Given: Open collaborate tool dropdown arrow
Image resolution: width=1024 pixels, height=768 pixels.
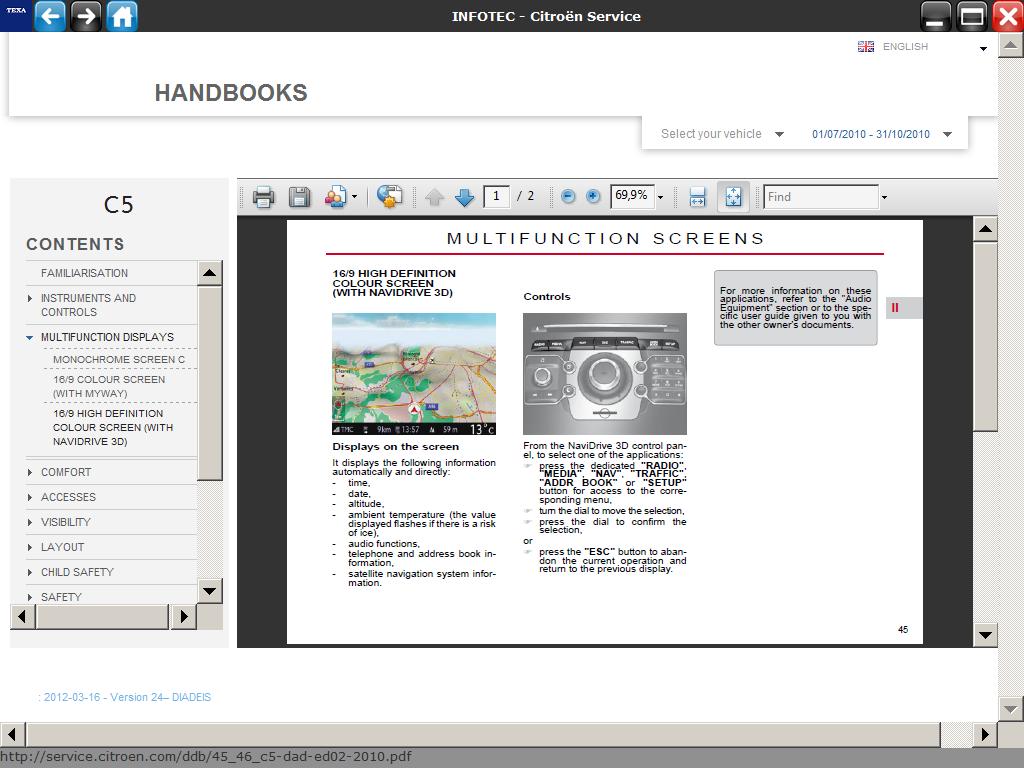Looking at the screenshot, I should pyautogui.click(x=355, y=197).
